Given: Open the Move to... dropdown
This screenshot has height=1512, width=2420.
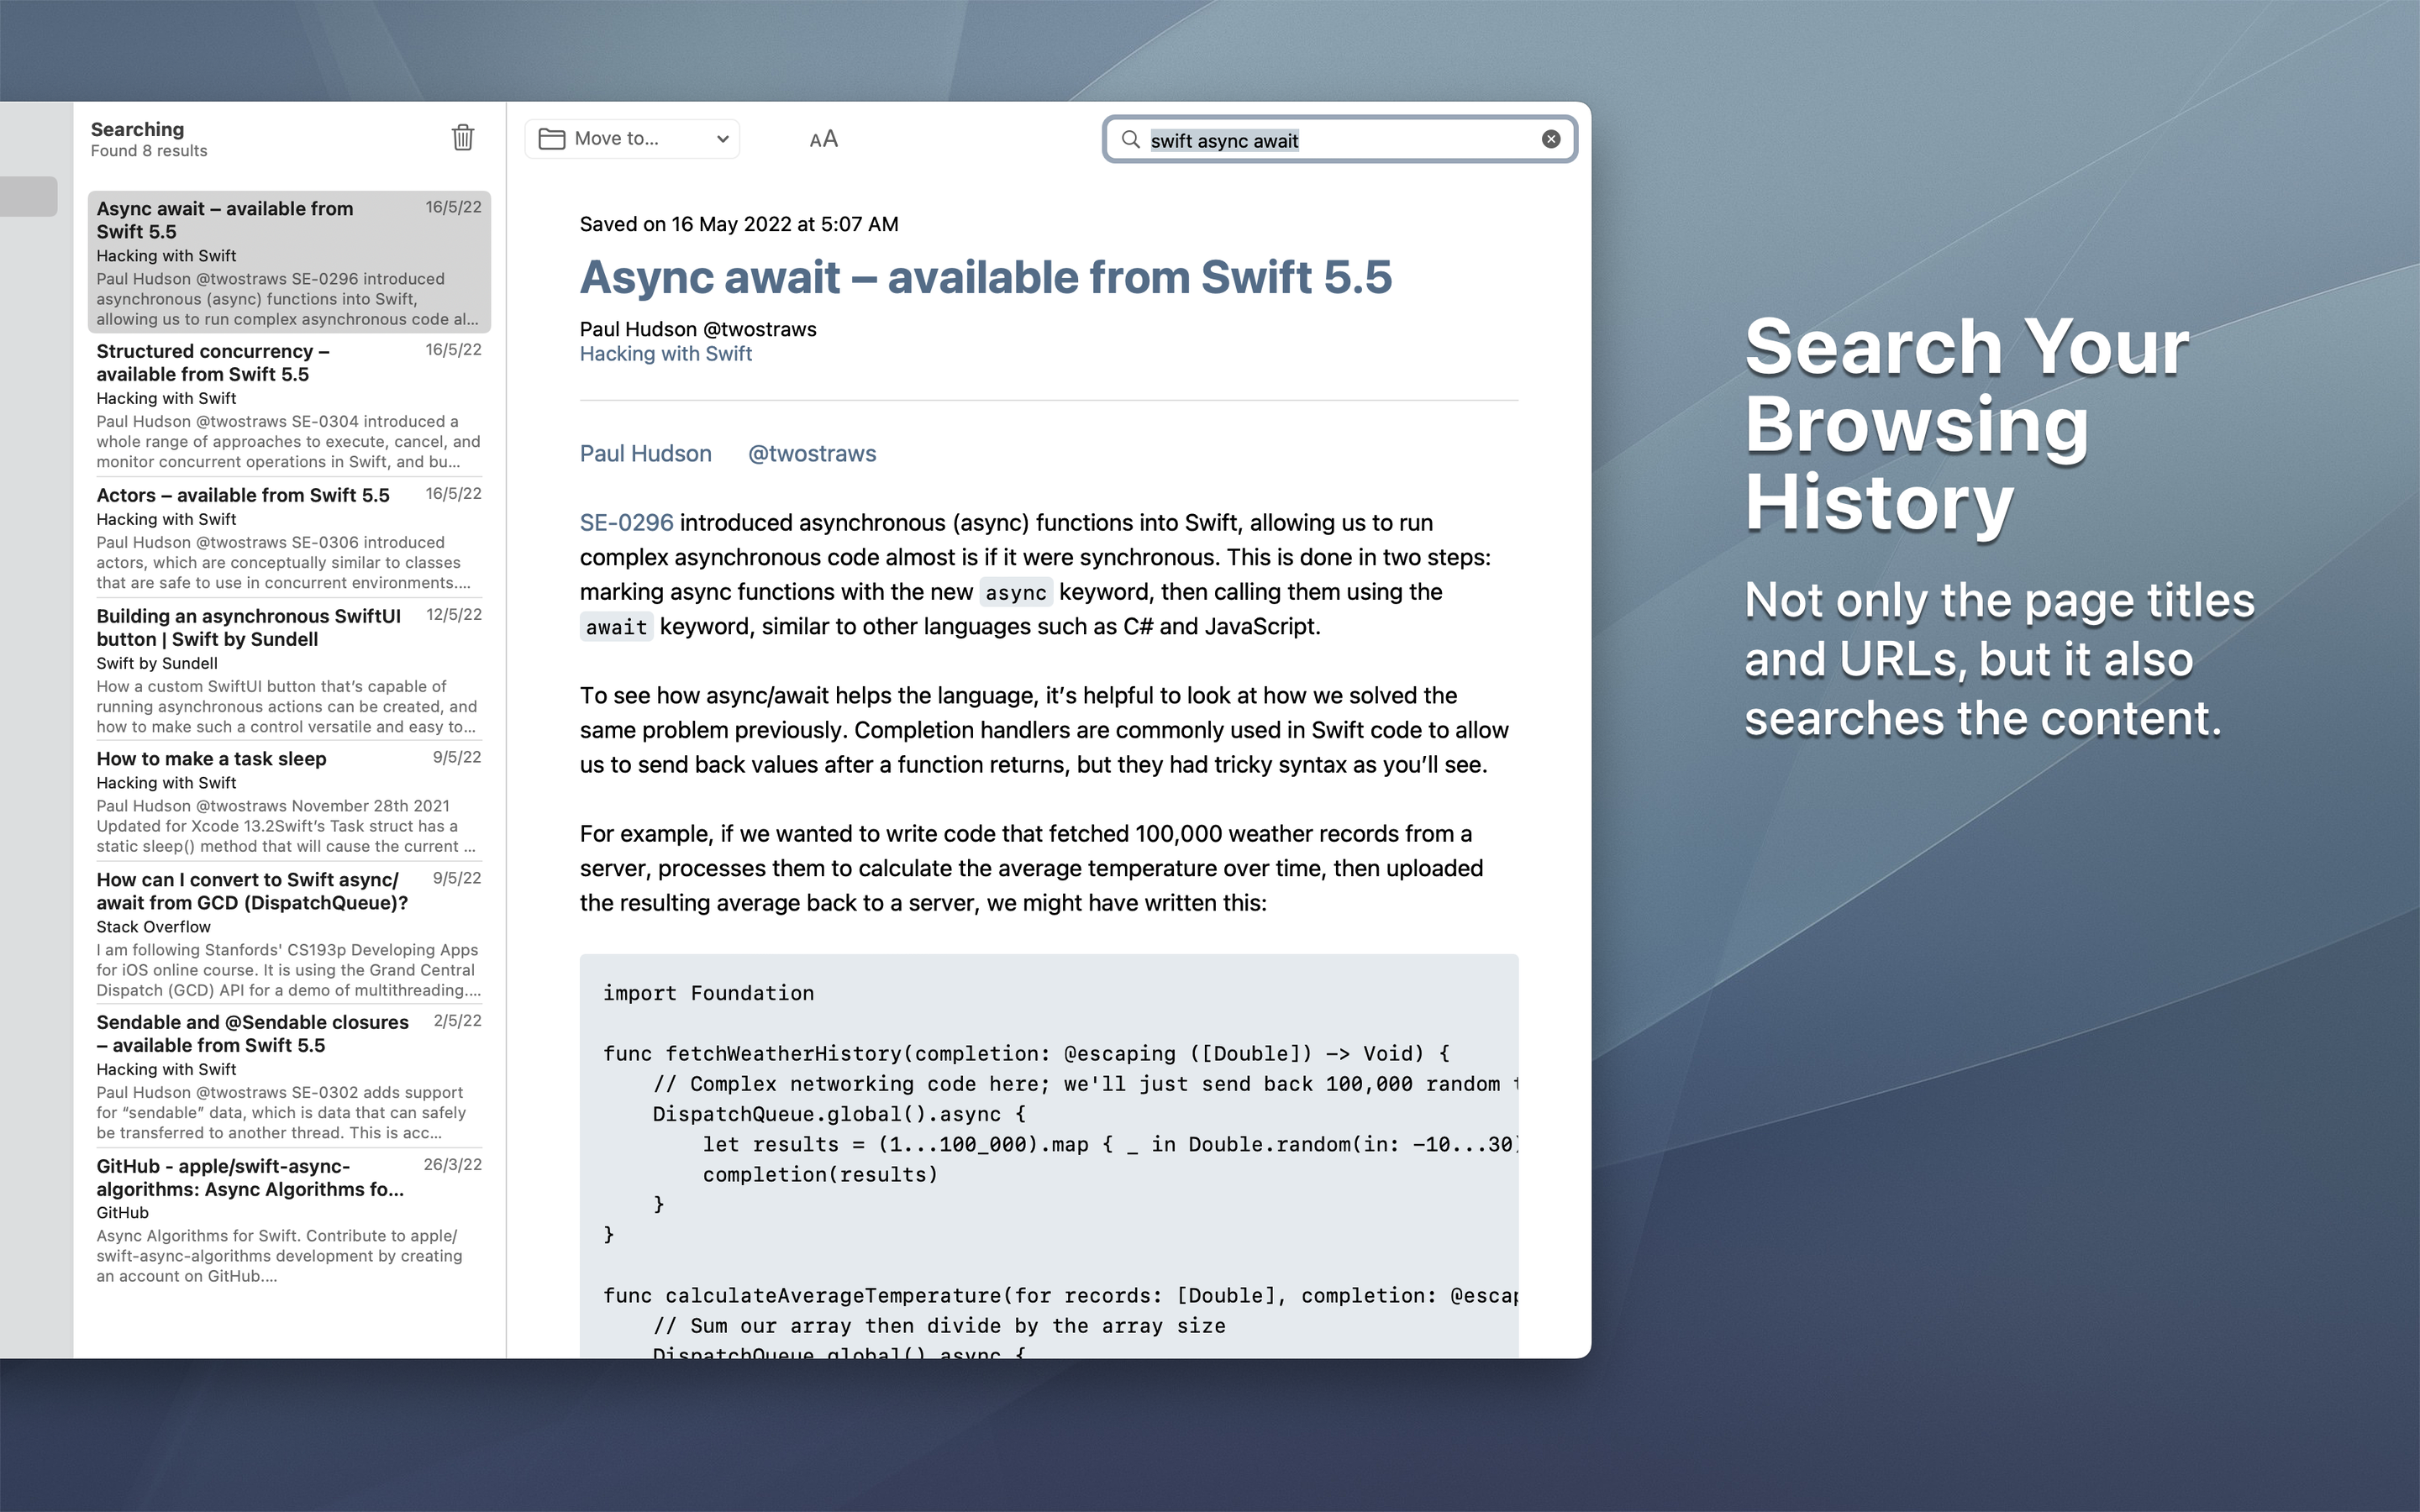Looking at the screenshot, I should [x=632, y=139].
